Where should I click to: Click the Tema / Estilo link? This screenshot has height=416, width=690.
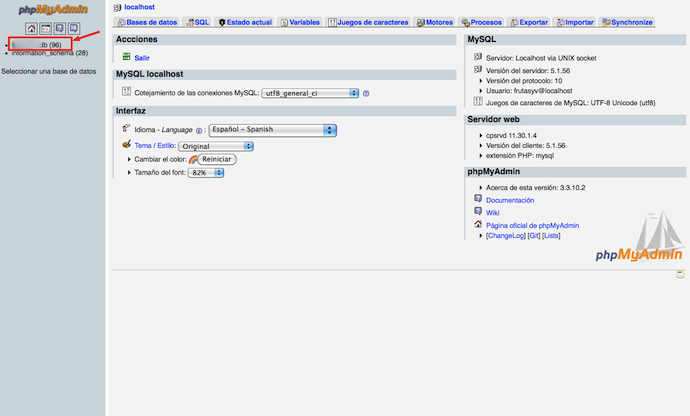click(x=155, y=146)
